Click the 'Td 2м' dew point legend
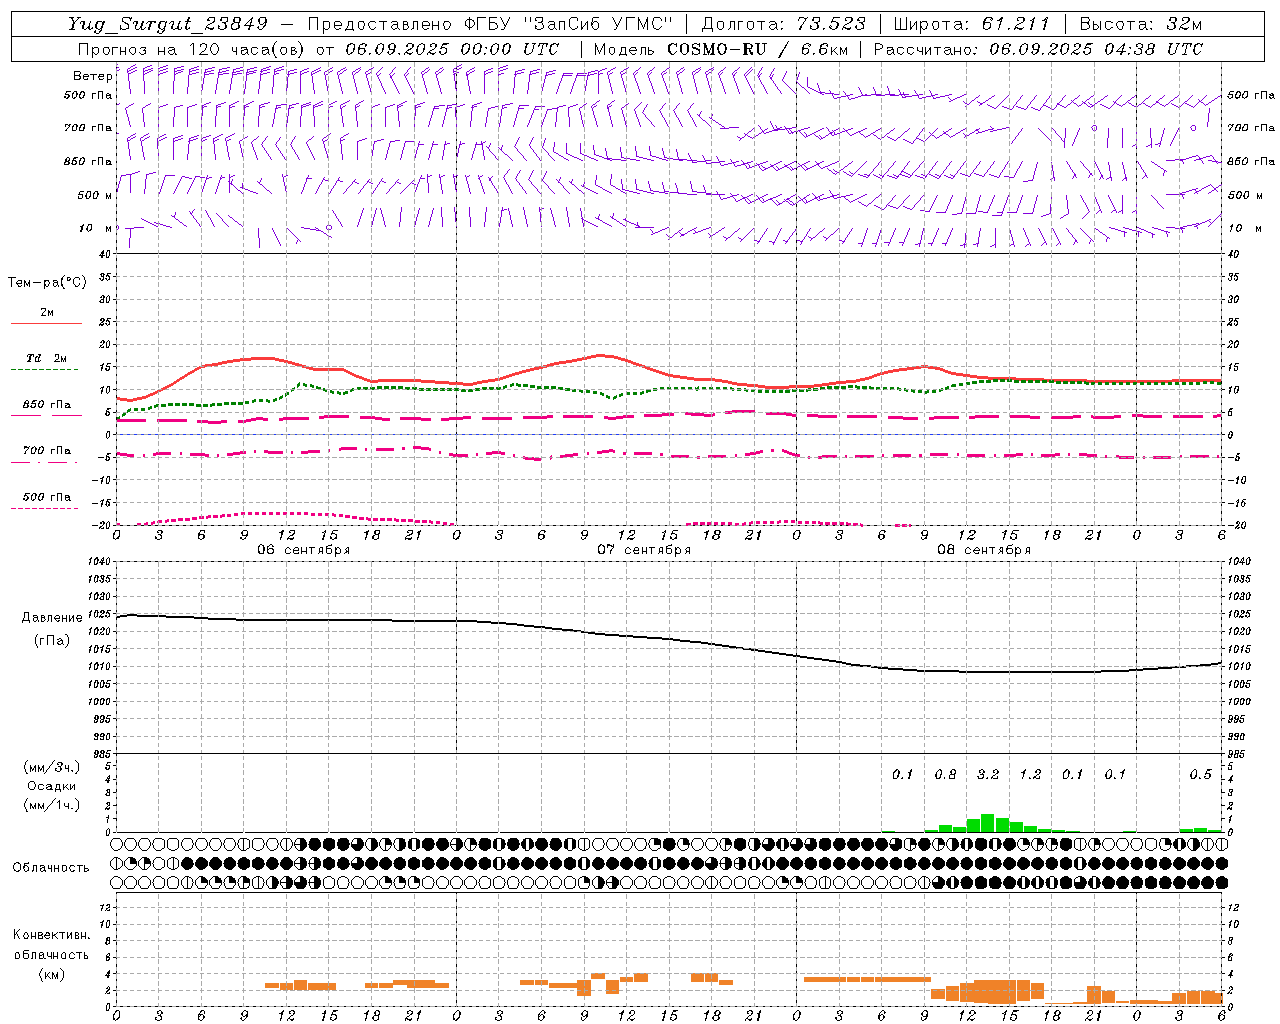Viewport: 1280px width, 1024px height. [47, 358]
